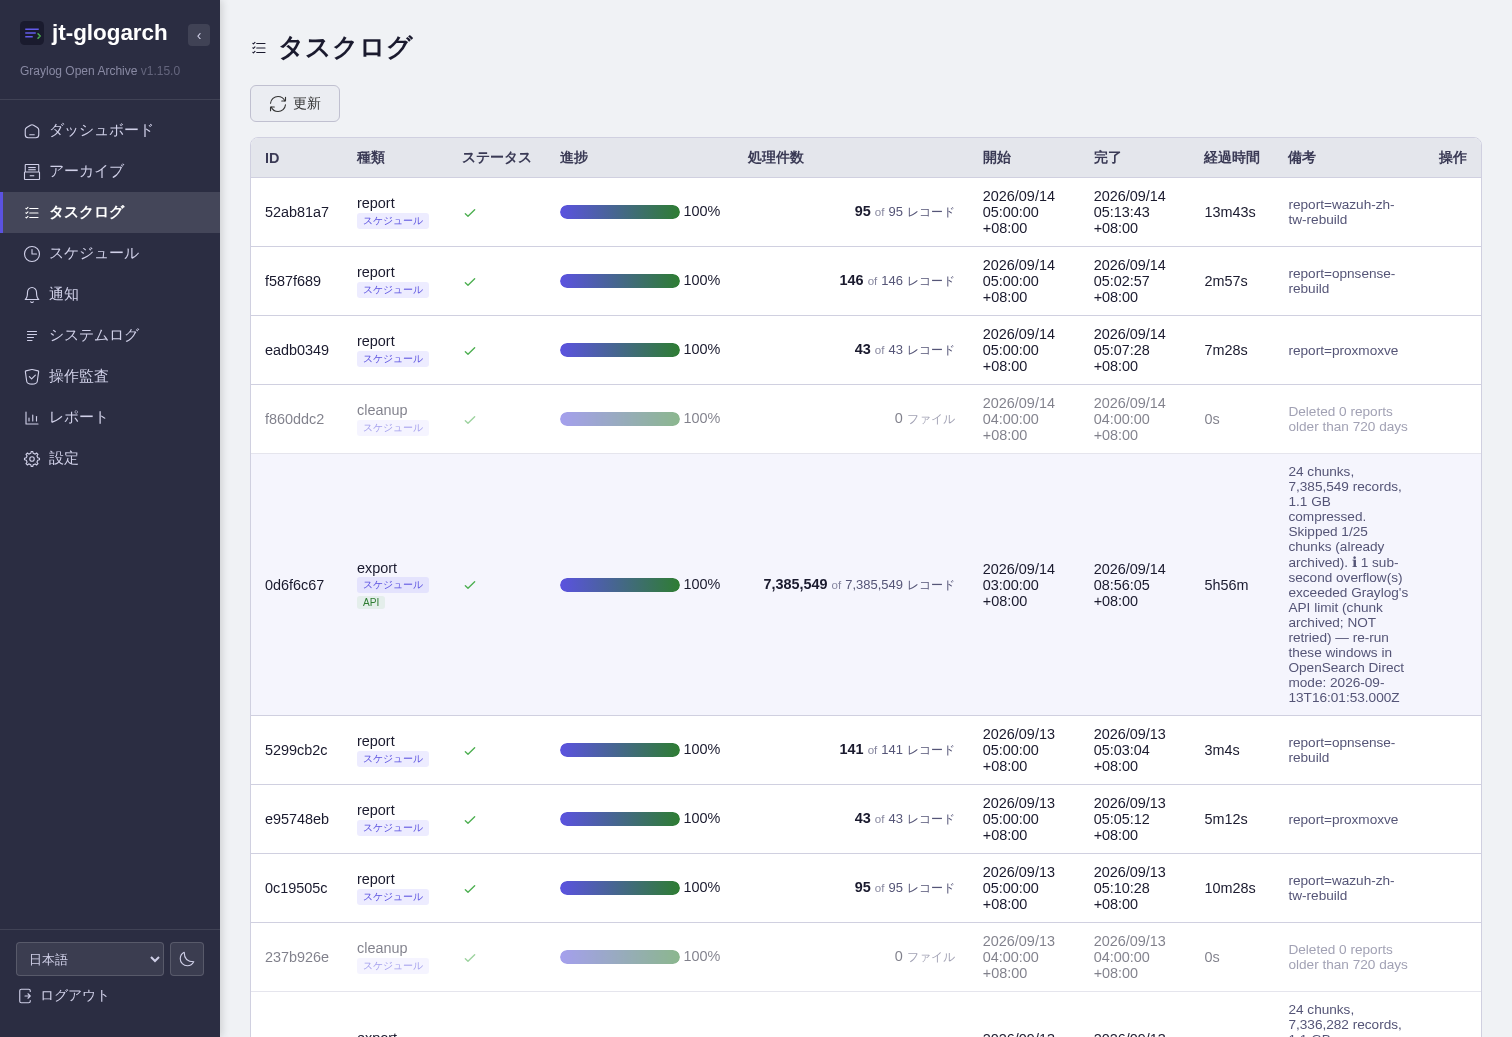Select task ID 52ab81a7
This screenshot has height=1037, width=1512.
coord(297,212)
